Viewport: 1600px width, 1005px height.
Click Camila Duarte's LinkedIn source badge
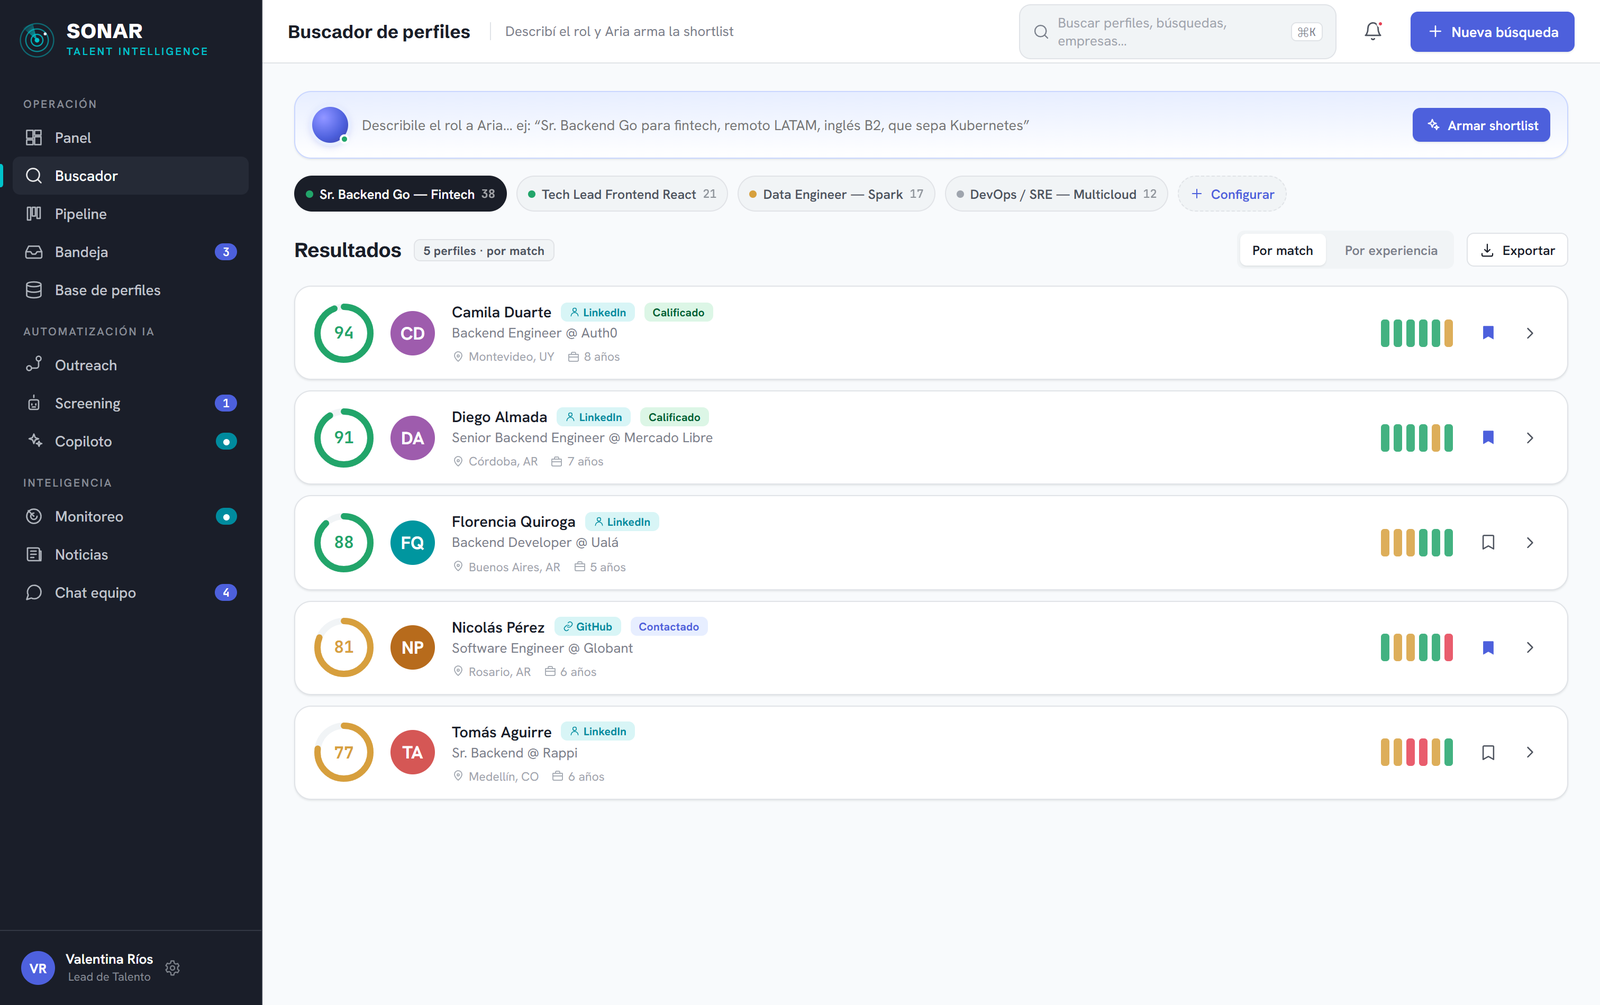point(598,312)
